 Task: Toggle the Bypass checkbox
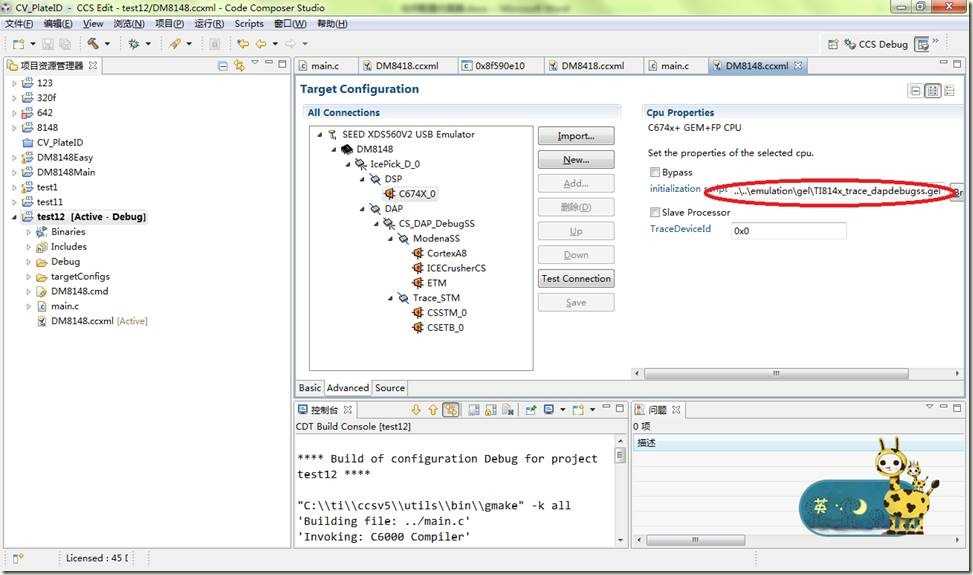coord(655,172)
